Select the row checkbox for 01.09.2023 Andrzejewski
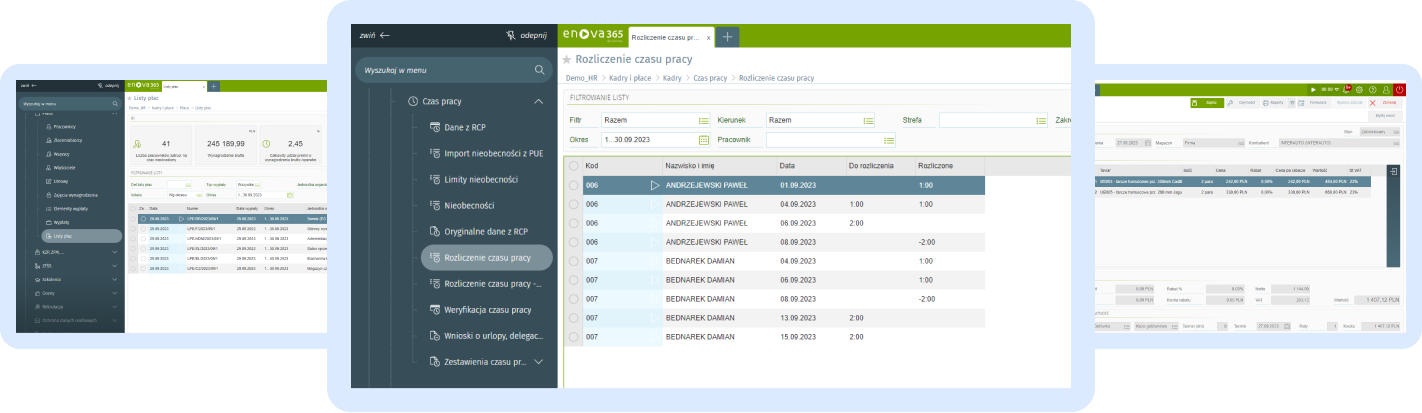Viewport: 1422px width, 413px height. [573, 185]
